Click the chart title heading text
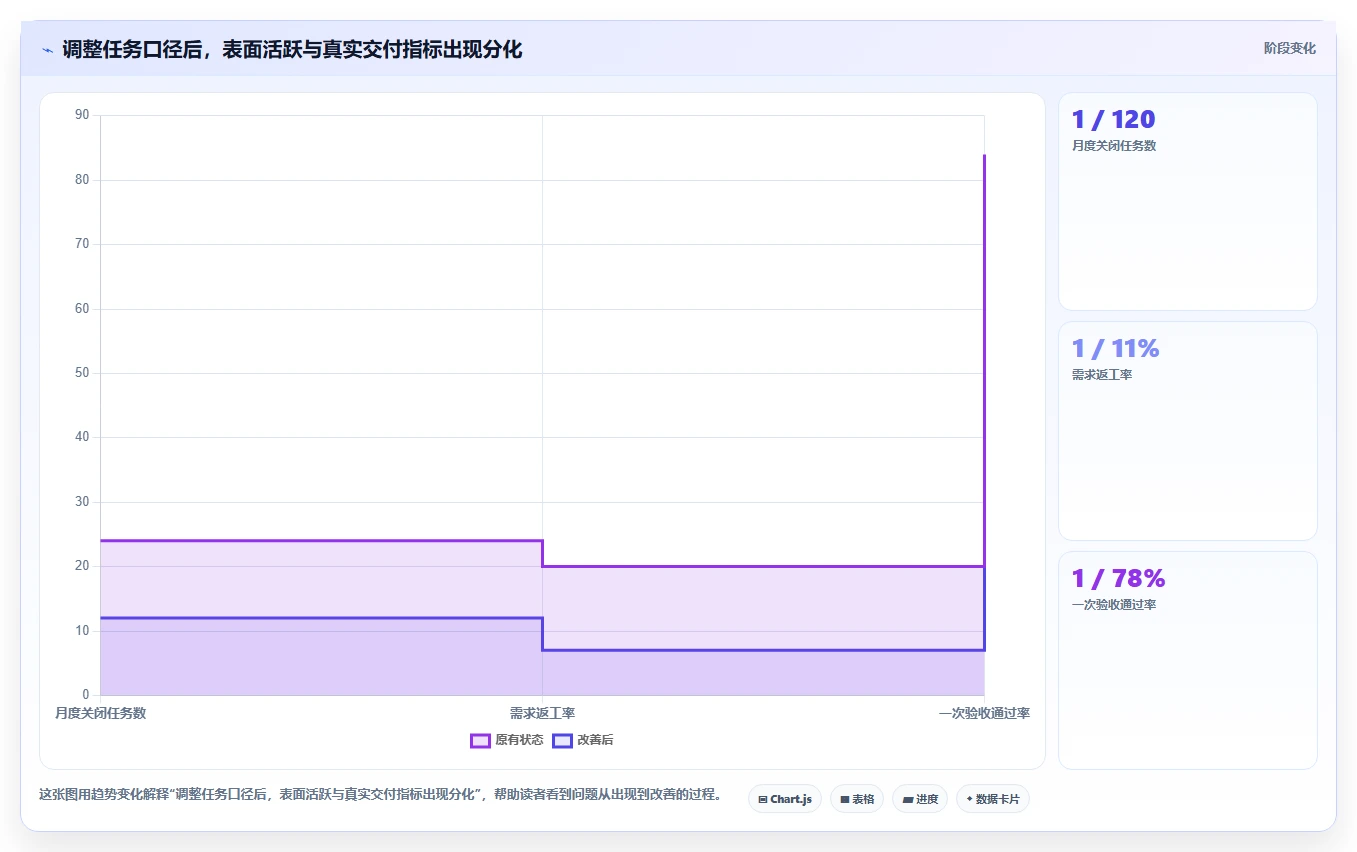The image size is (1357, 852). click(x=292, y=50)
